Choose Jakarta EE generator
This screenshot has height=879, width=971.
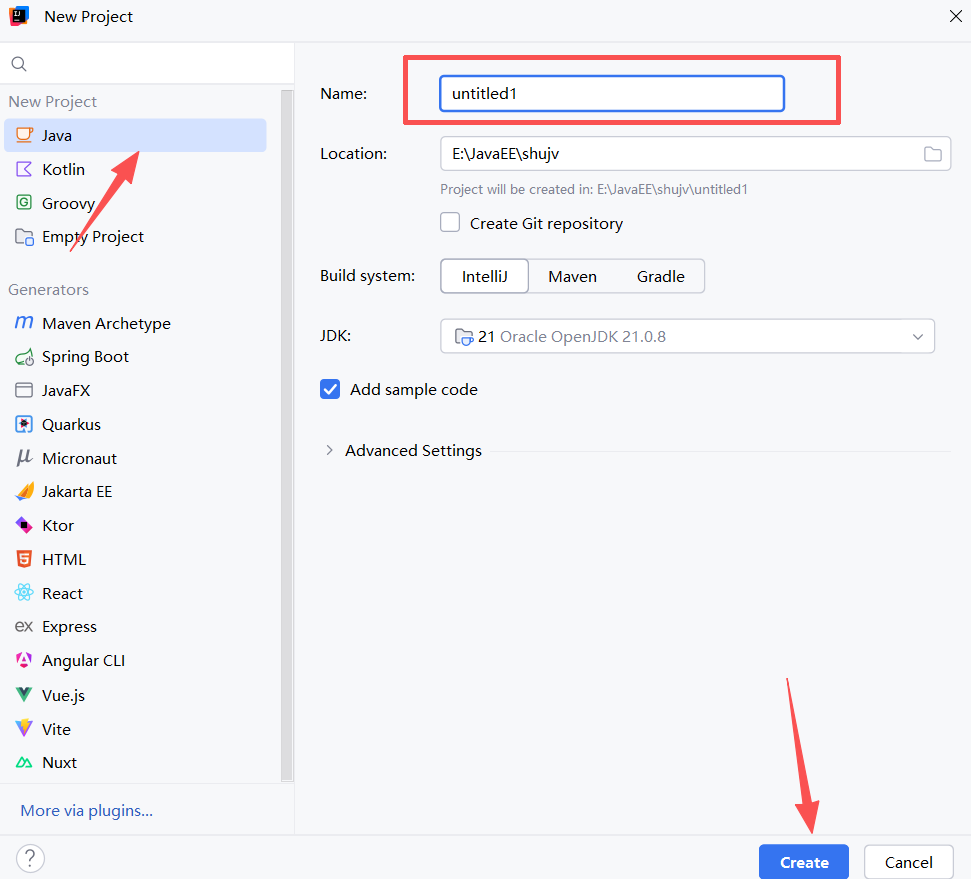[x=135, y=492]
